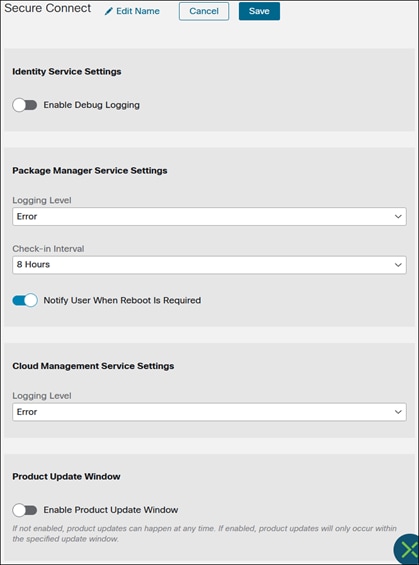Click the Secure Connect title
The height and width of the screenshot is (565, 419).
(x=48, y=8)
